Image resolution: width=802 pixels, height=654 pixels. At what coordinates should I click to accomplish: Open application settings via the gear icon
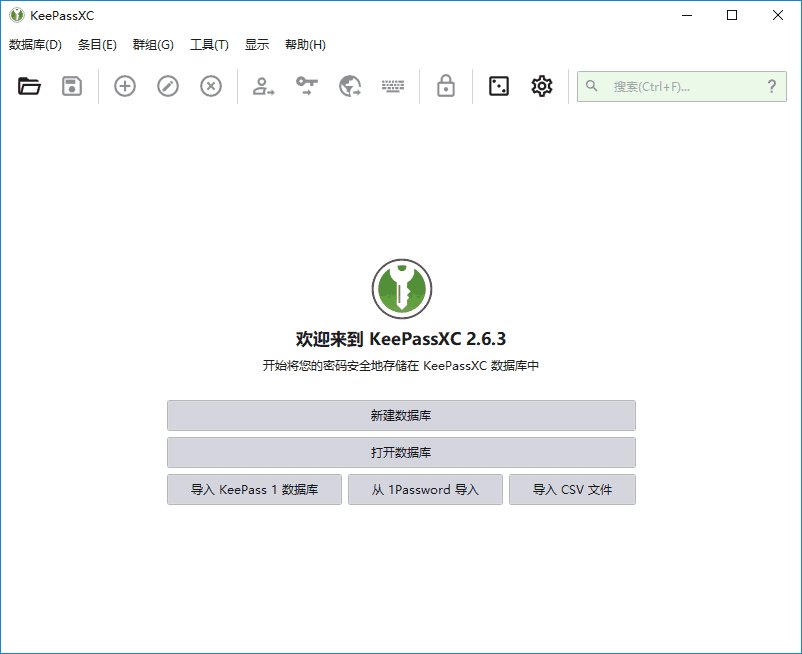click(x=541, y=86)
